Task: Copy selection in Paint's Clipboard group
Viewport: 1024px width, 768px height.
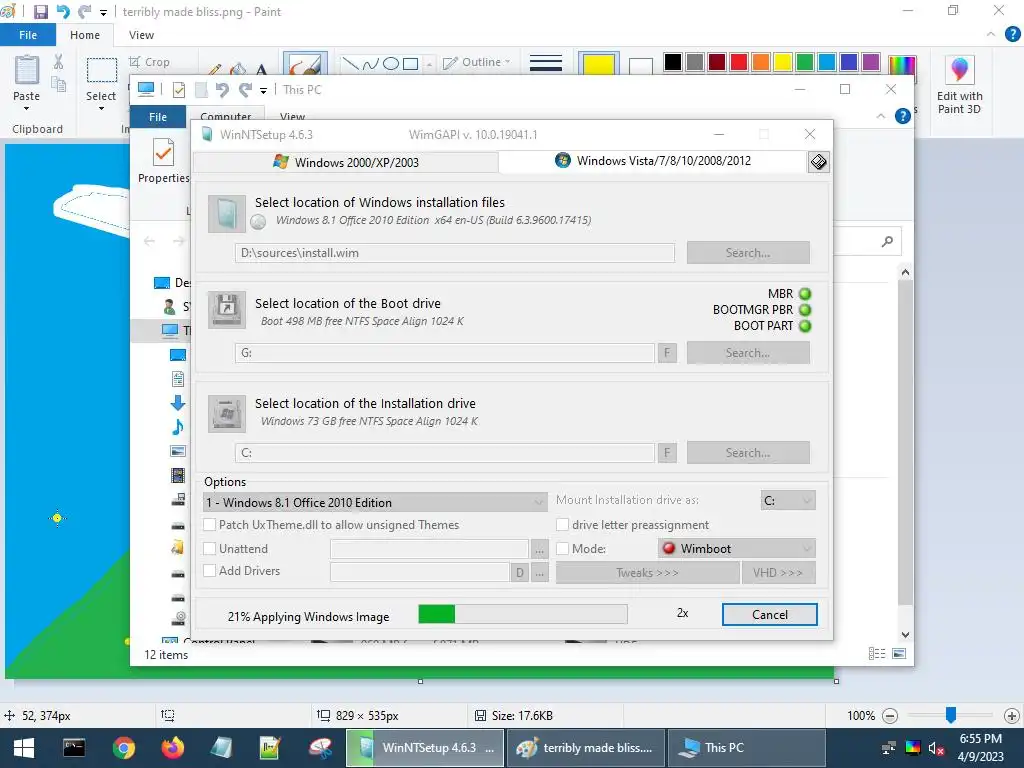Action: point(59,84)
